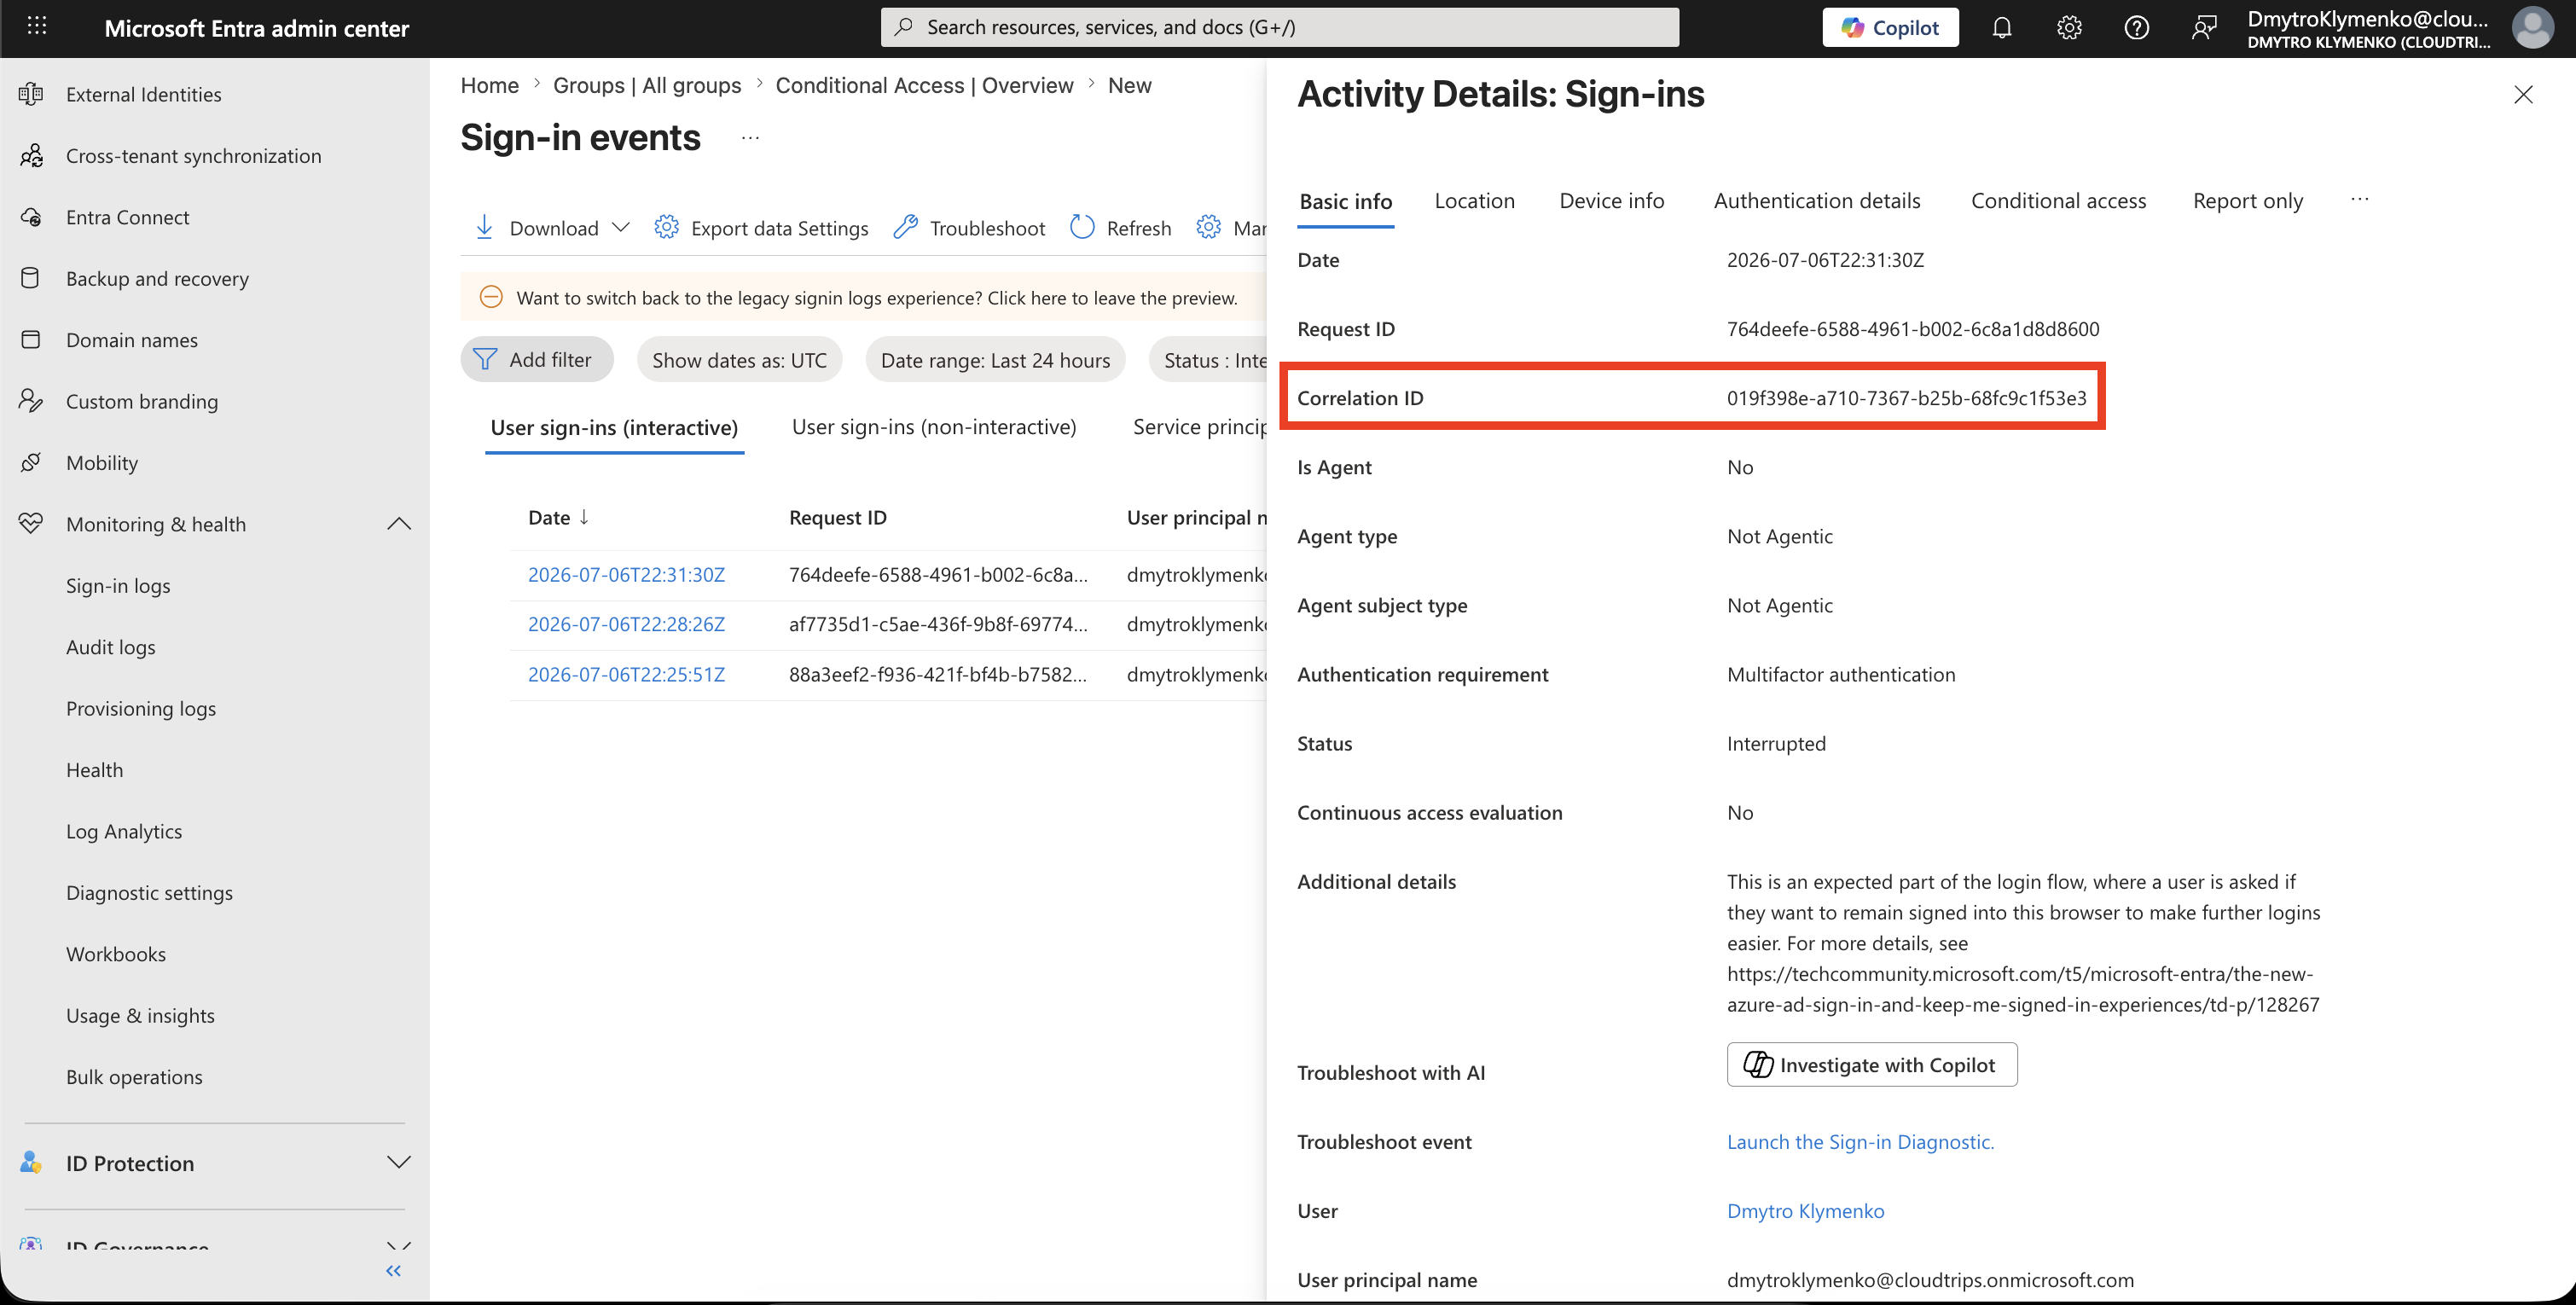Open sign-in entry 2026-07-06T22:31:30Z
The image size is (2576, 1305).
[626, 574]
